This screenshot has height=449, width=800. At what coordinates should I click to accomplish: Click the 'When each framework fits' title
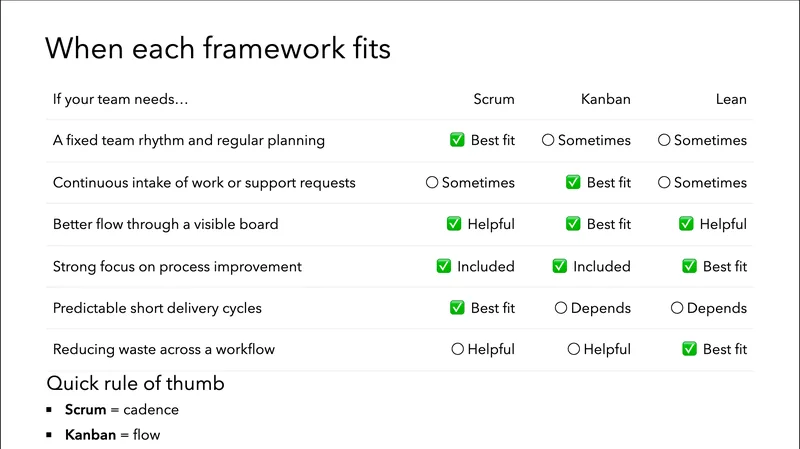(218, 48)
